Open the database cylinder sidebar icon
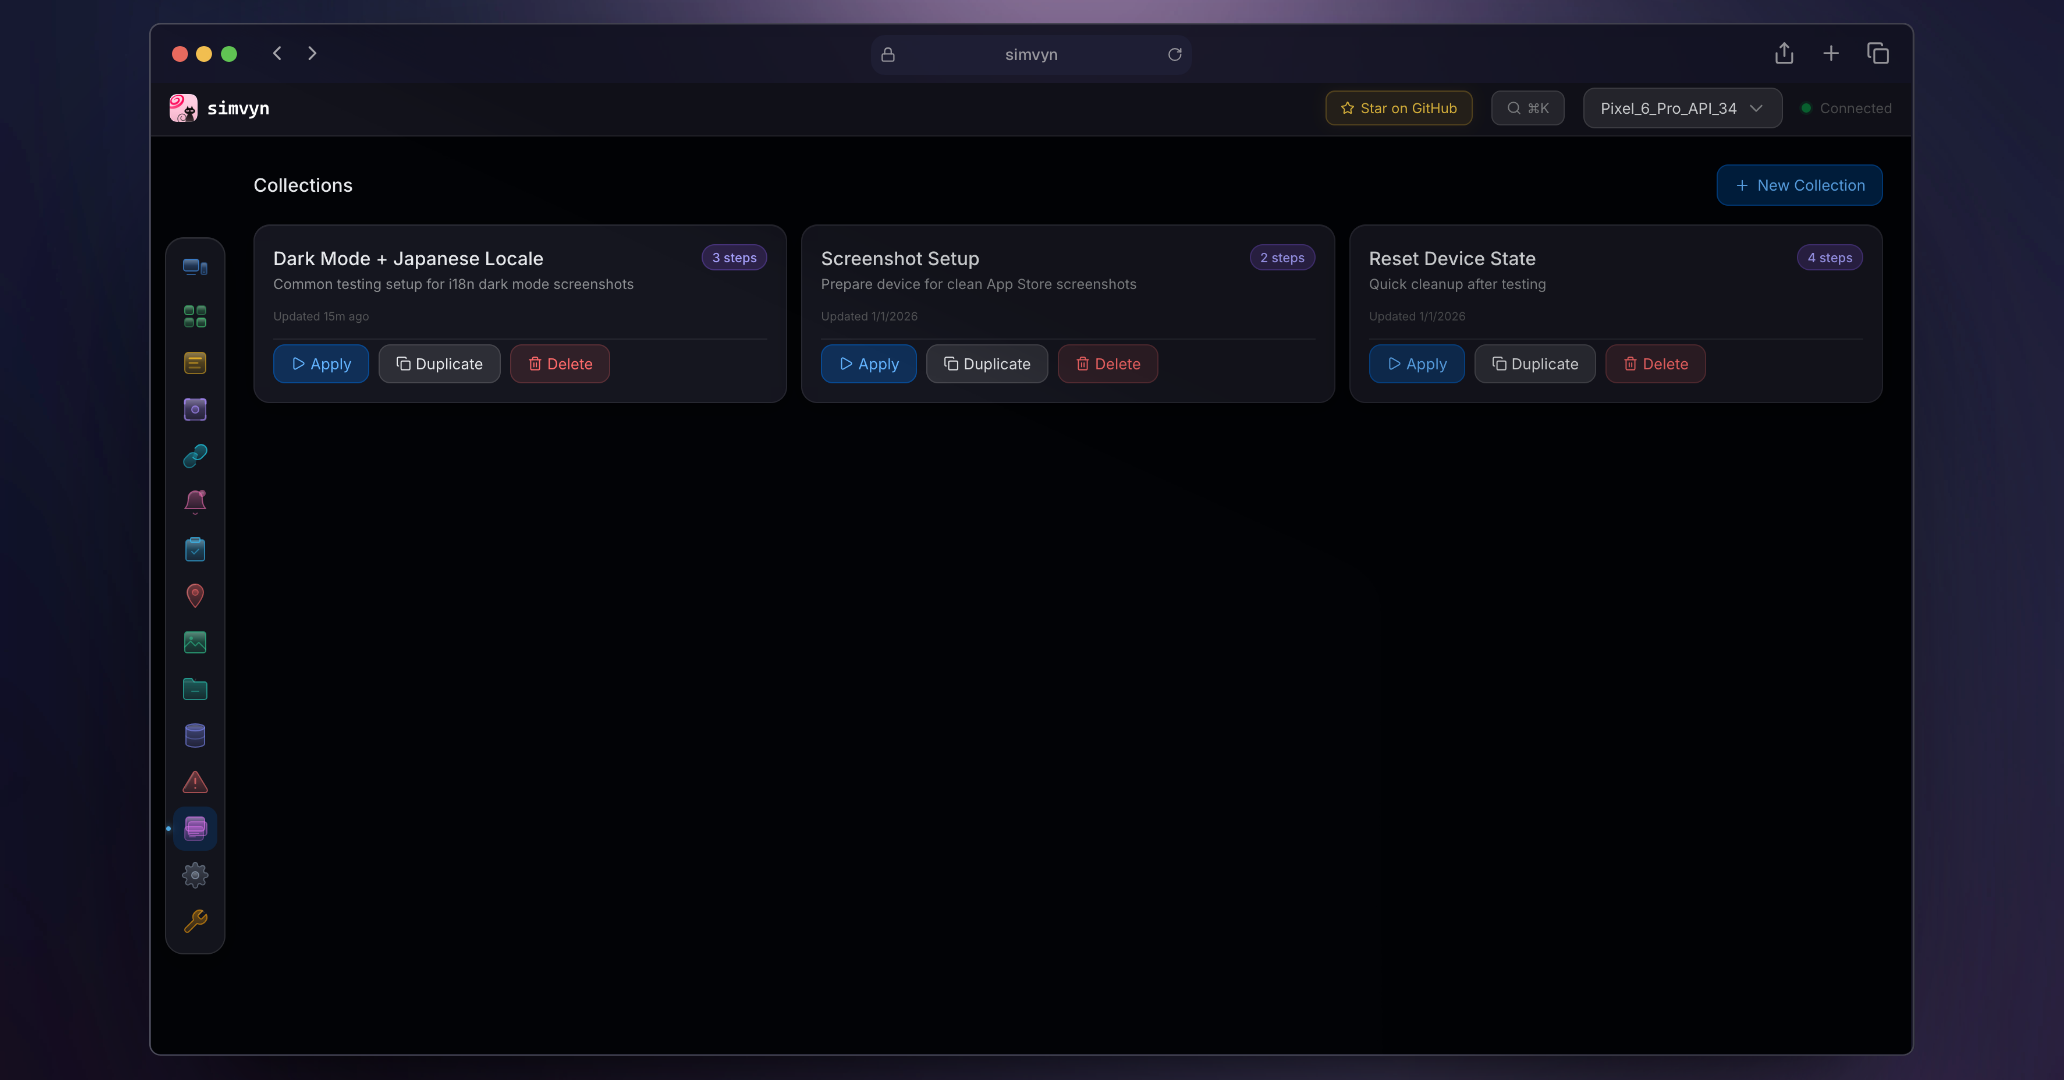The image size is (2064, 1080). [195, 736]
